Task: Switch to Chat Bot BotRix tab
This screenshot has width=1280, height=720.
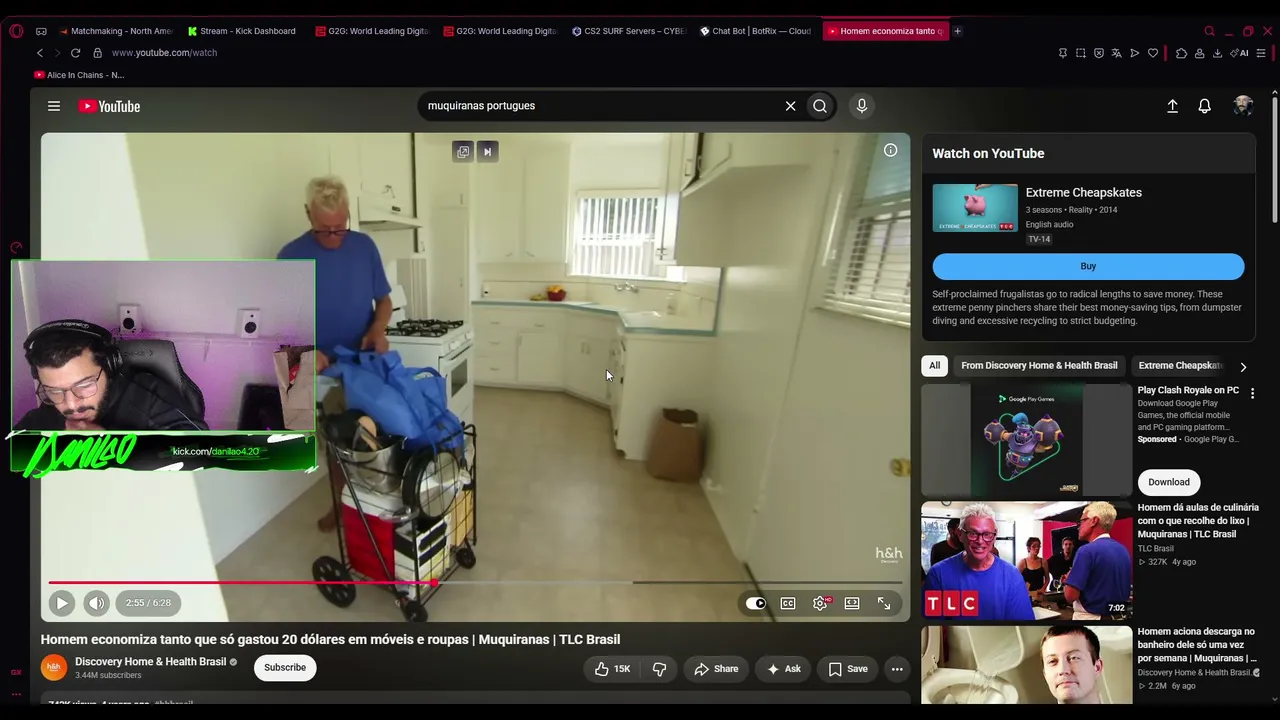Action: [756, 31]
